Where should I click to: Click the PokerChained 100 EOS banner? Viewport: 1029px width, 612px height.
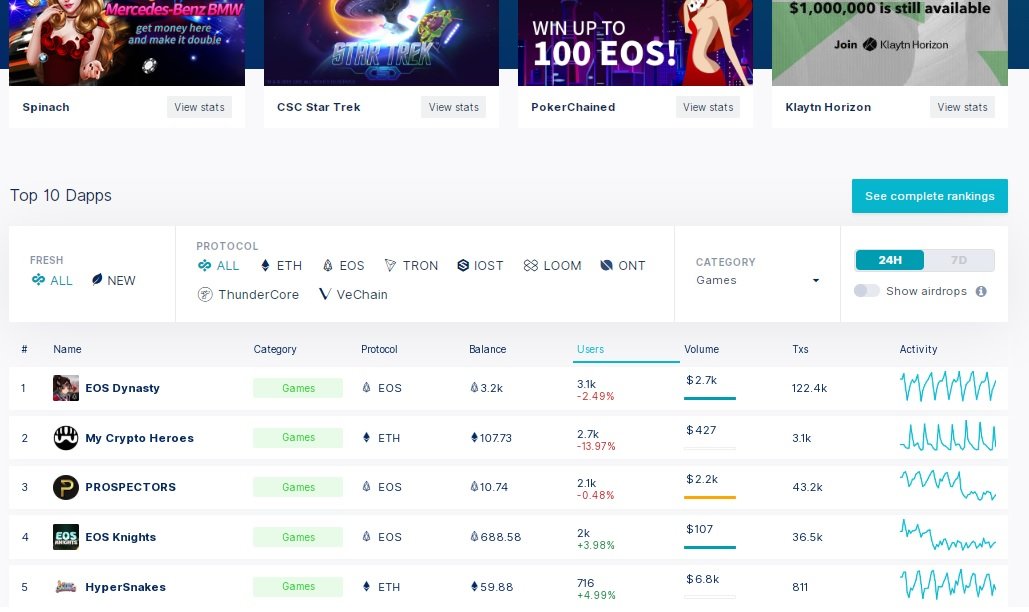[x=635, y=43]
